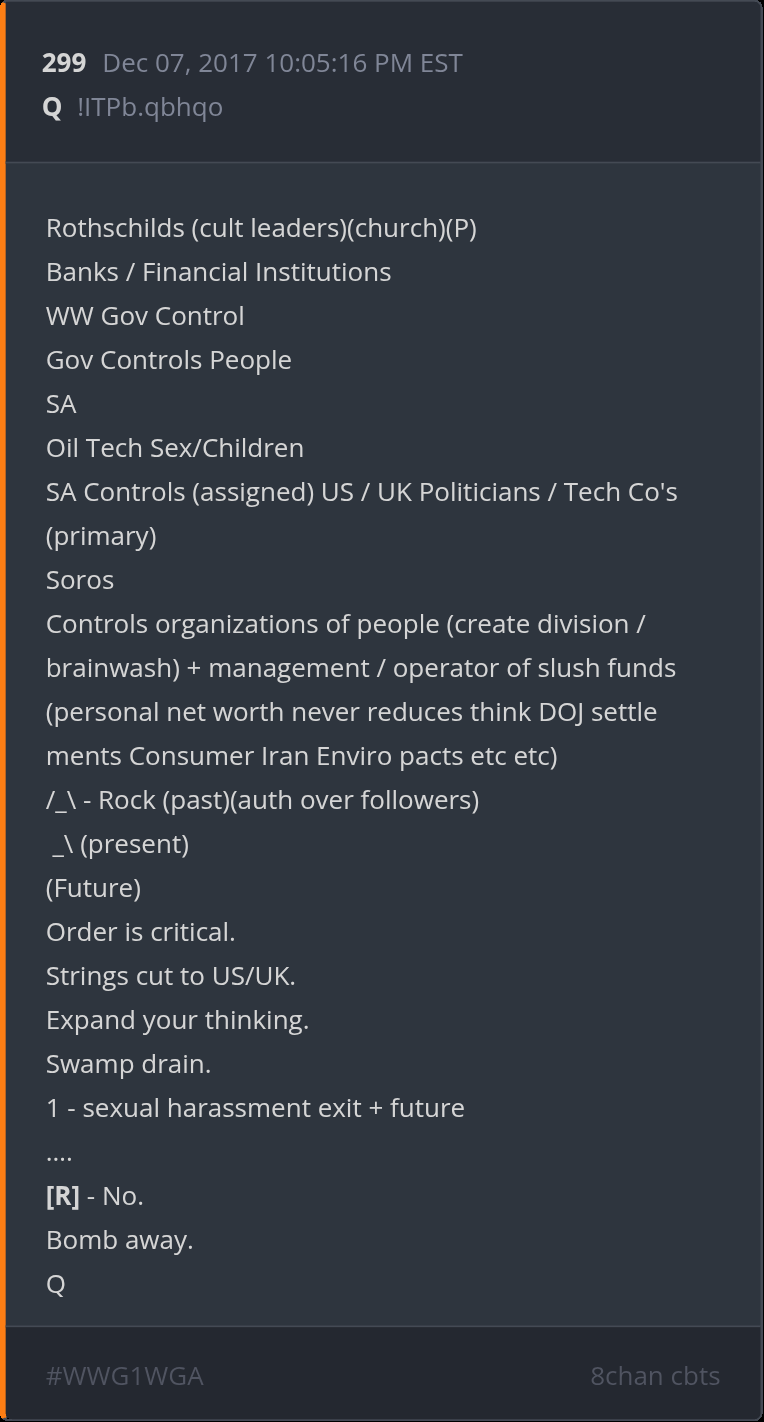Viewport: 764px width, 1422px height.
Task: Click the bold [R] marker
Action: tap(62, 1196)
